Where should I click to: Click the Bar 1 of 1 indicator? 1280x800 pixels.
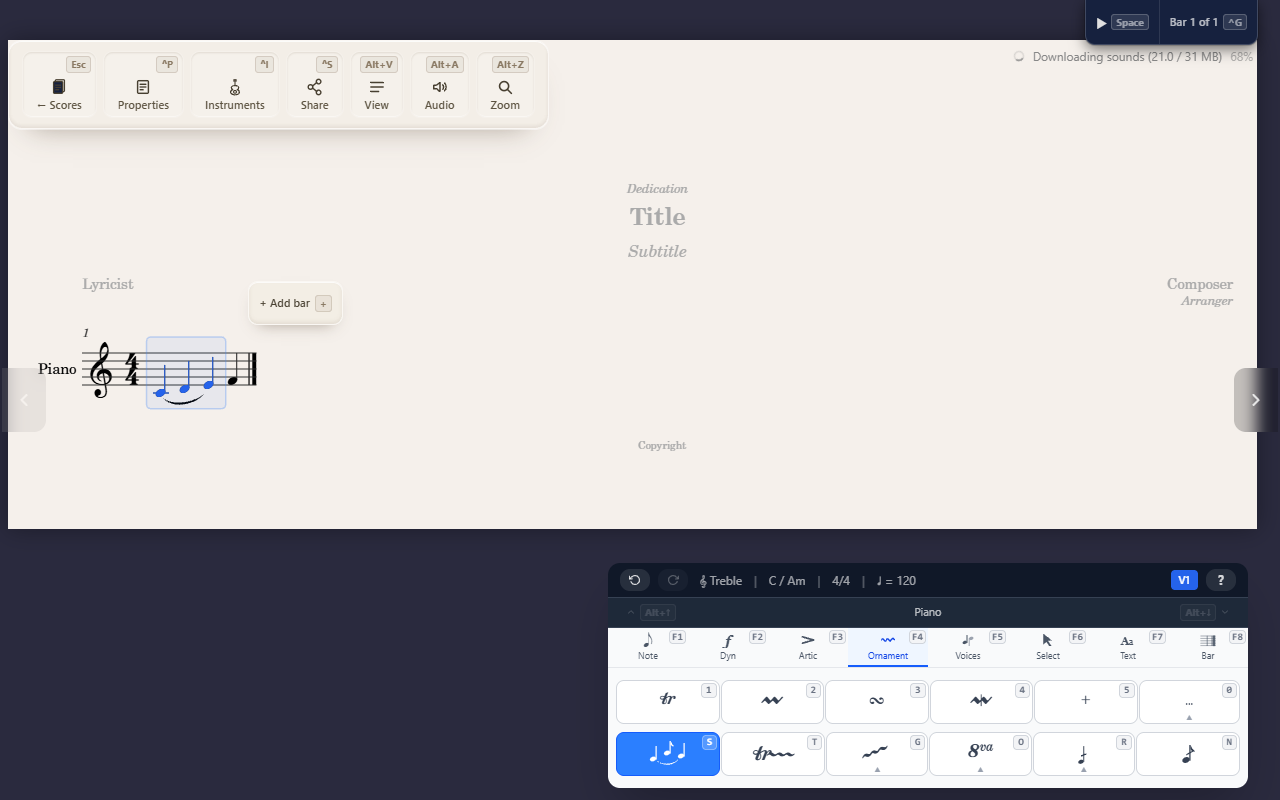click(x=1207, y=22)
